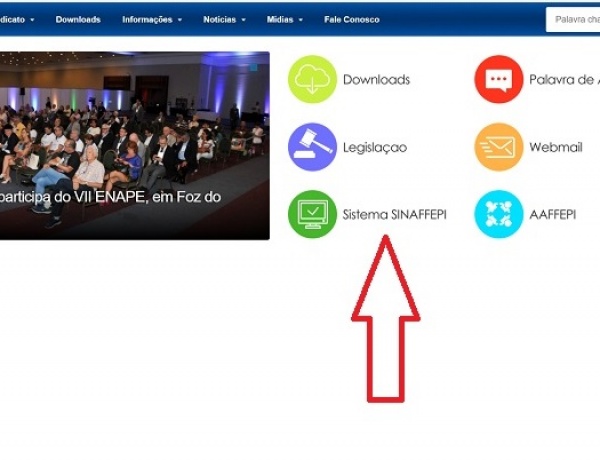Click the red speech bubble icon

click(498, 80)
